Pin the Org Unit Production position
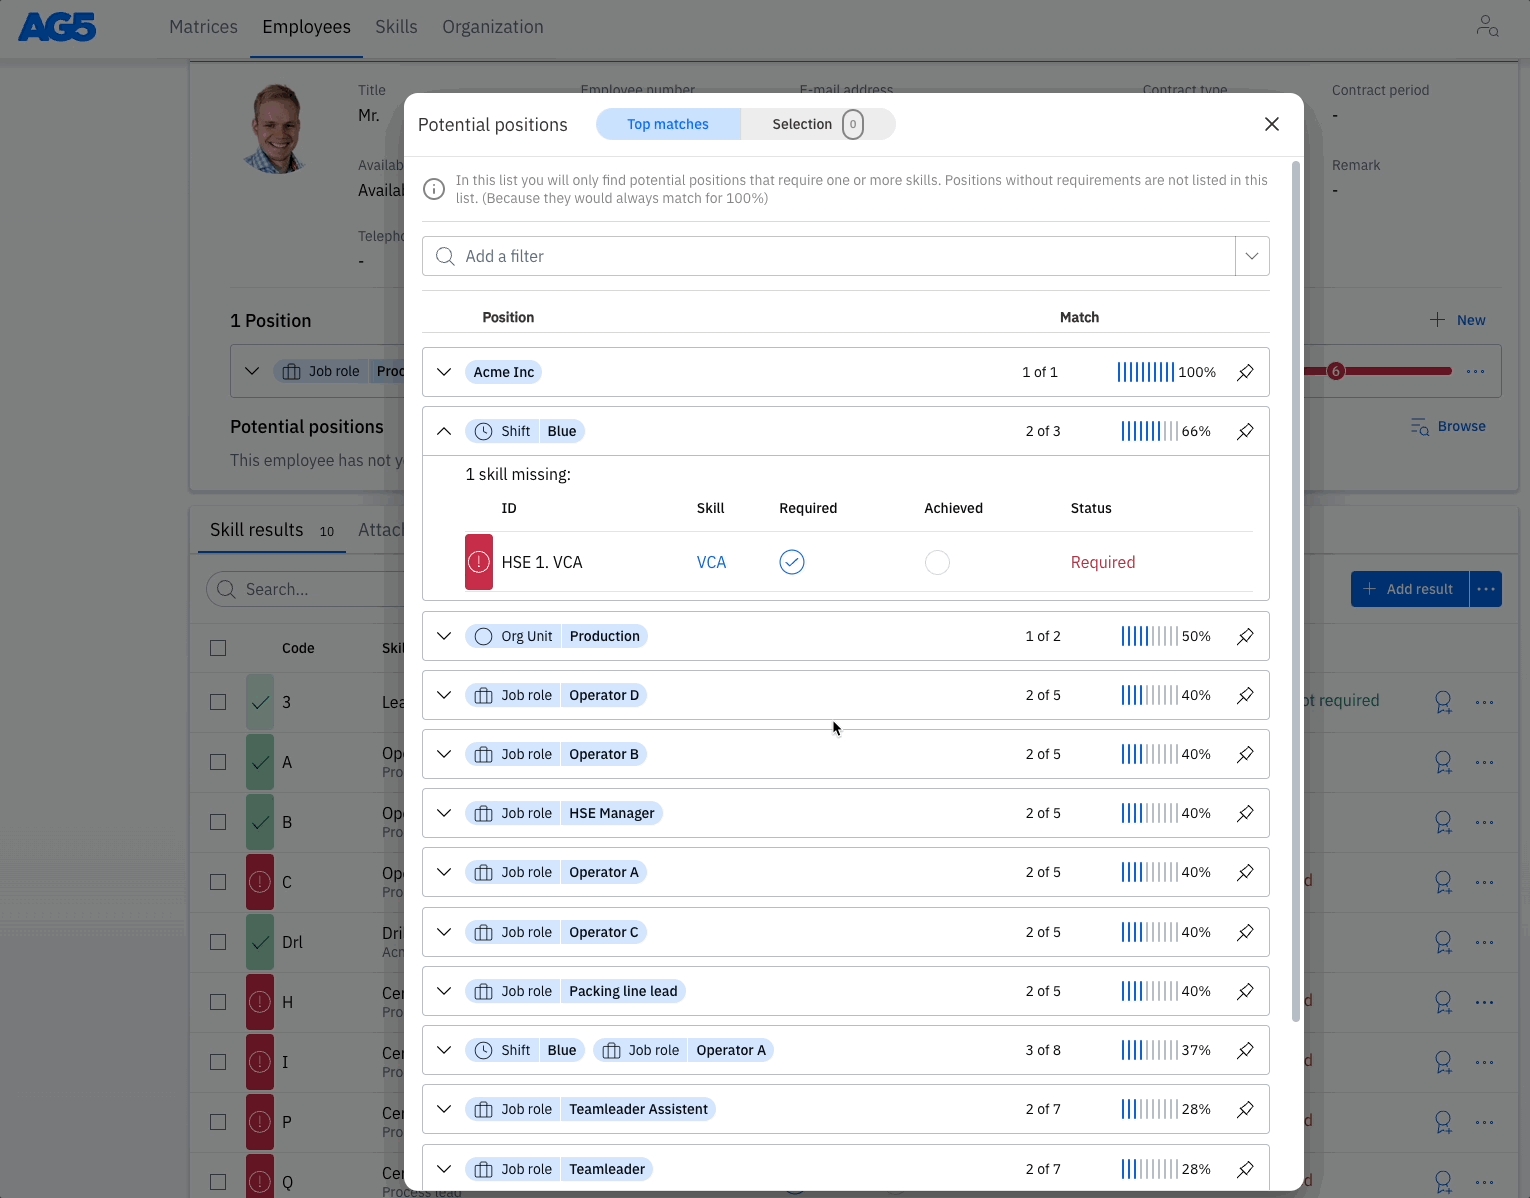The width and height of the screenshot is (1530, 1198). [x=1245, y=636]
